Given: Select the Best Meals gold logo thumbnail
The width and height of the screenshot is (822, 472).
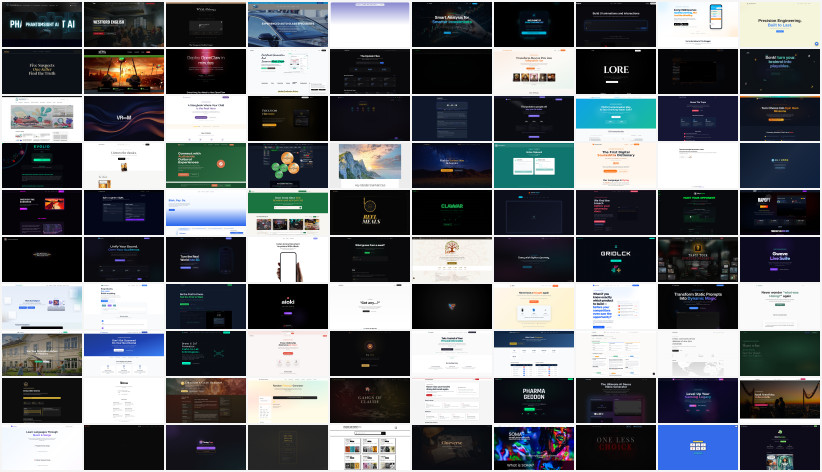Looking at the screenshot, I should point(370,212).
